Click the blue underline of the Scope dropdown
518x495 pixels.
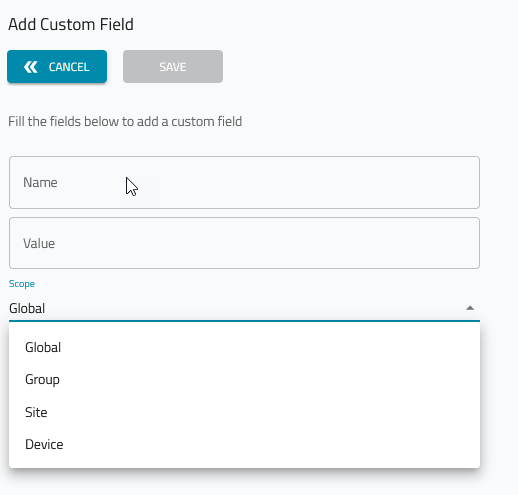(x=244, y=321)
